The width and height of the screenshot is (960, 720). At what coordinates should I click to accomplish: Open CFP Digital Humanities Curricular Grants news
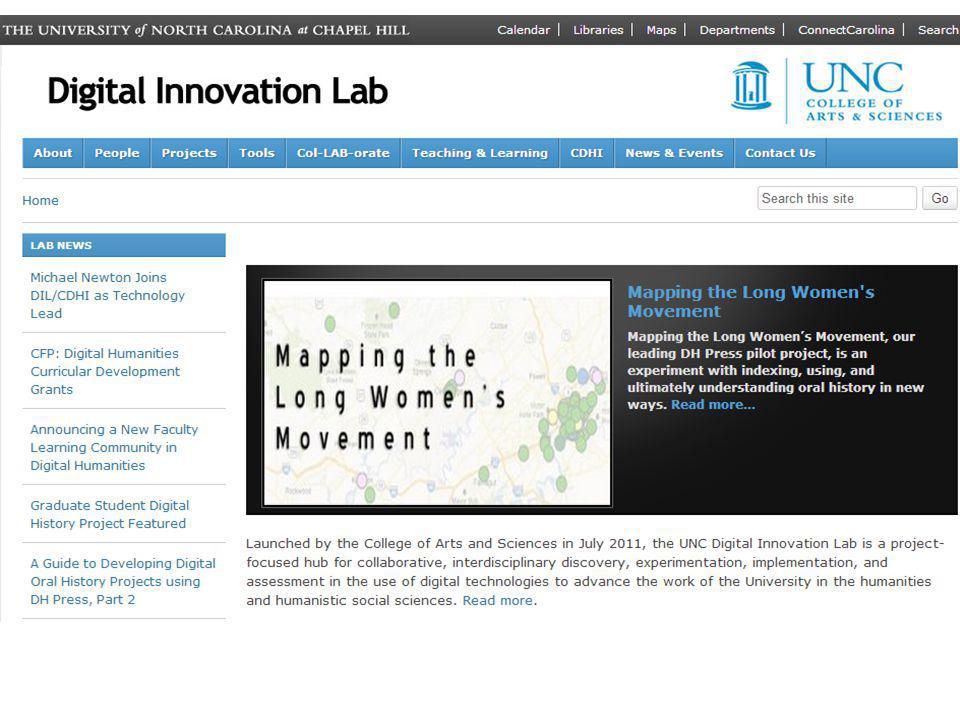[x=105, y=371]
